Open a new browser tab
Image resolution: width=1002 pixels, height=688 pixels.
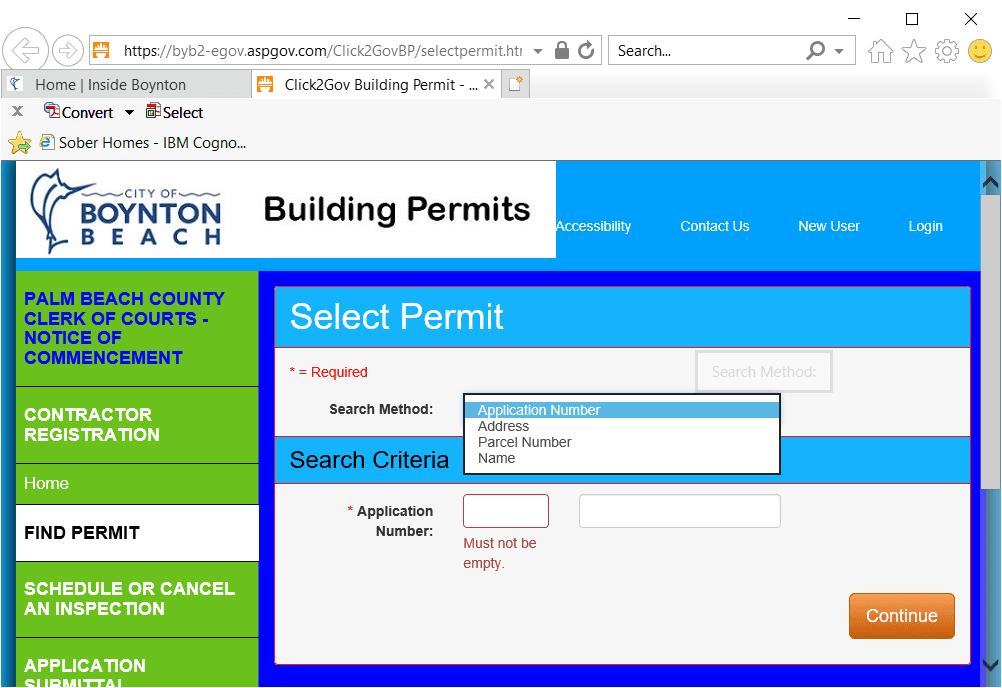(516, 84)
